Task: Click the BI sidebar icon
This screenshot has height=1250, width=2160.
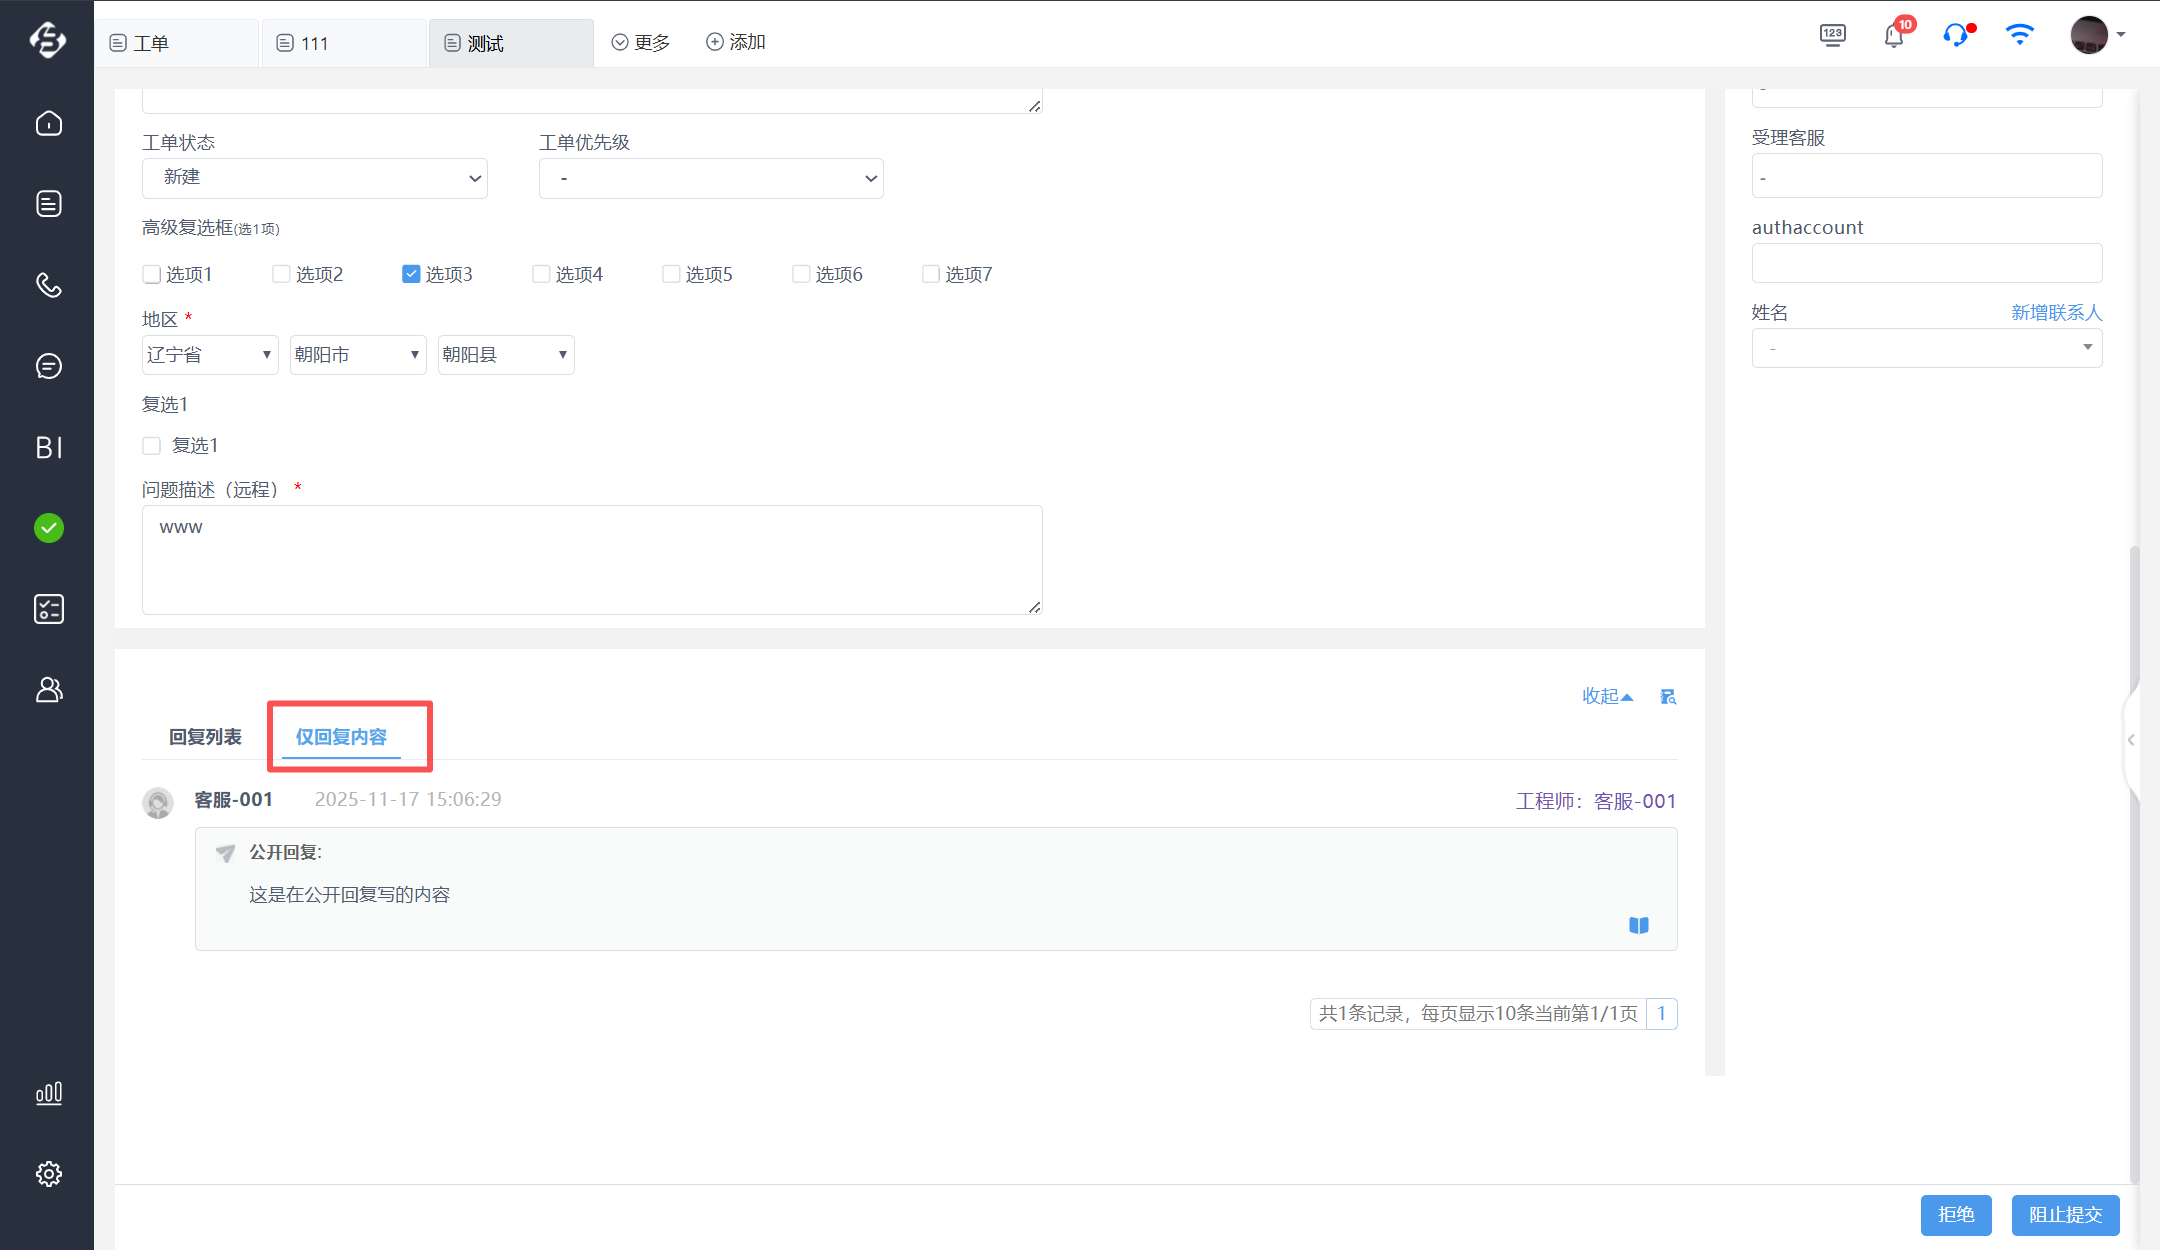Action: click(x=48, y=447)
